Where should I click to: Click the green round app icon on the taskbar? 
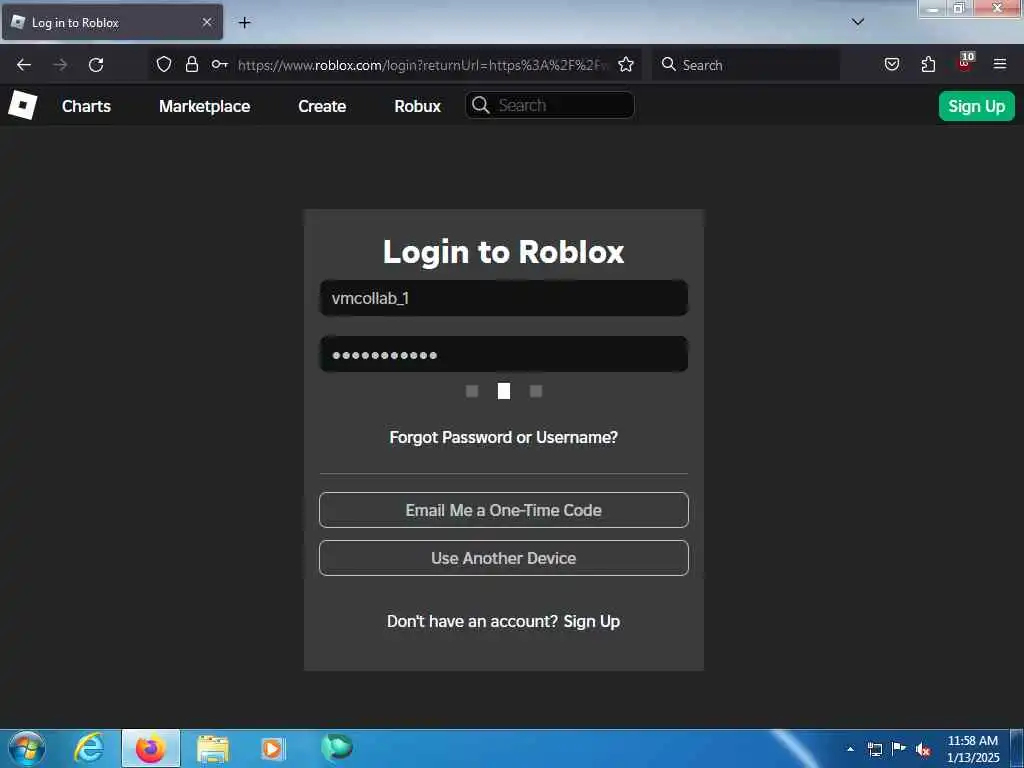(x=337, y=748)
